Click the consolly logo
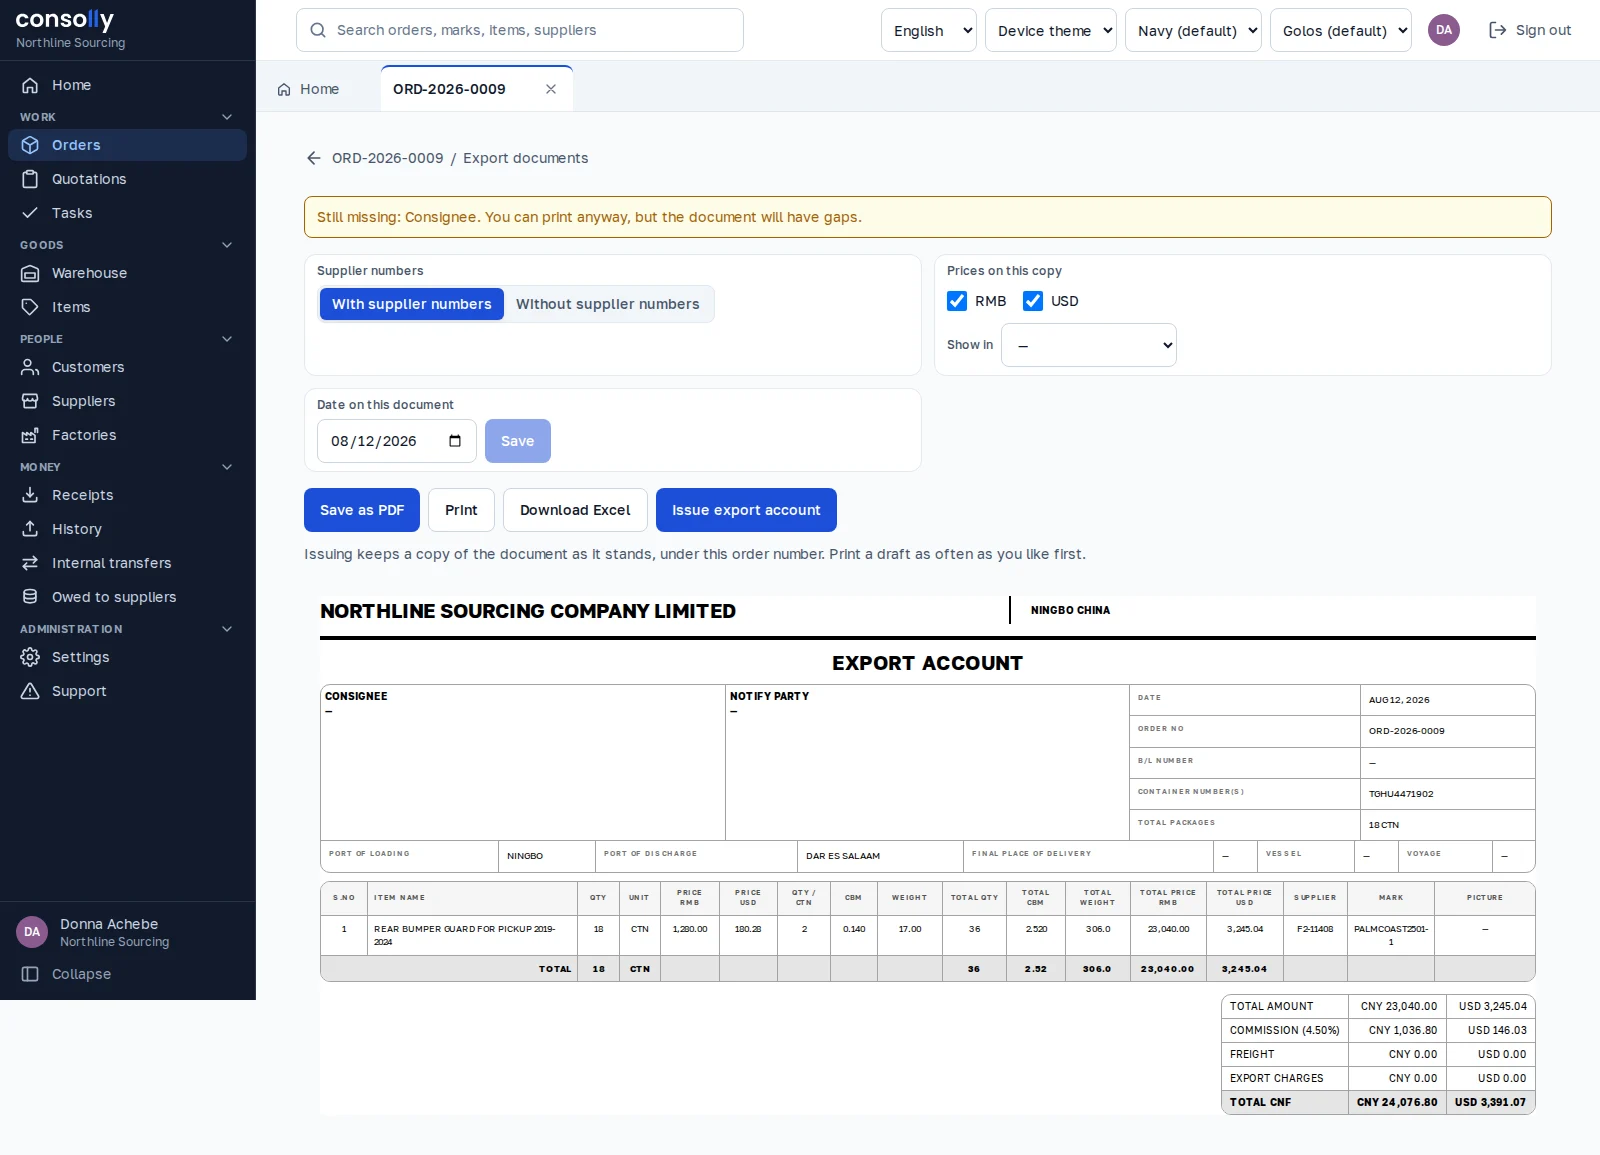Viewport: 1600px width, 1155px height. 65,19
